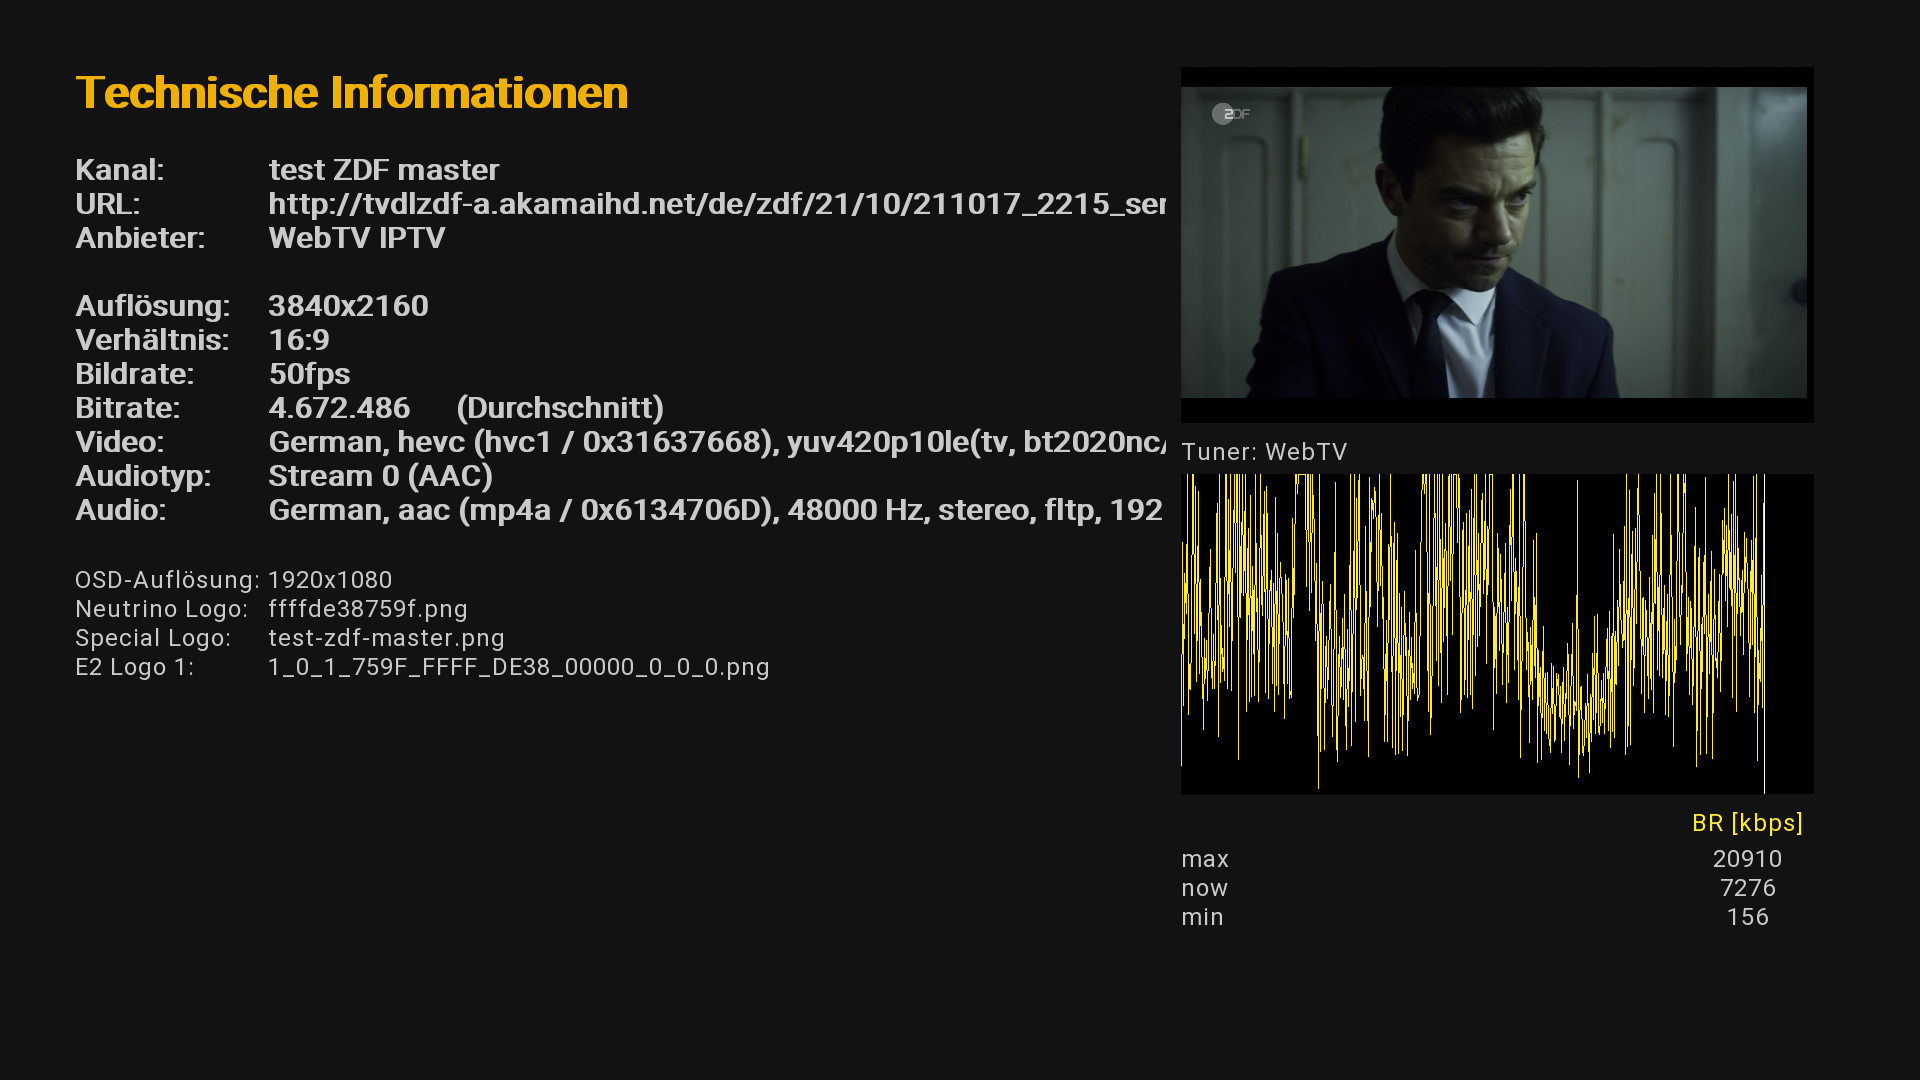The height and width of the screenshot is (1080, 1920).
Task: Click the resolution value 3840x2160
Action: point(348,306)
